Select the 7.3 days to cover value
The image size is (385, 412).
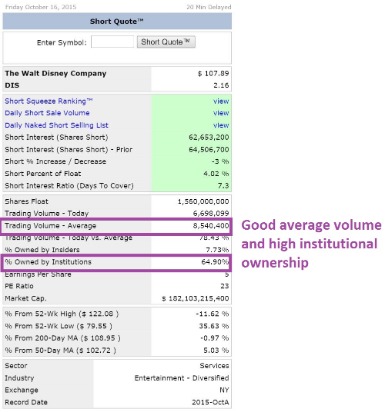point(223,185)
